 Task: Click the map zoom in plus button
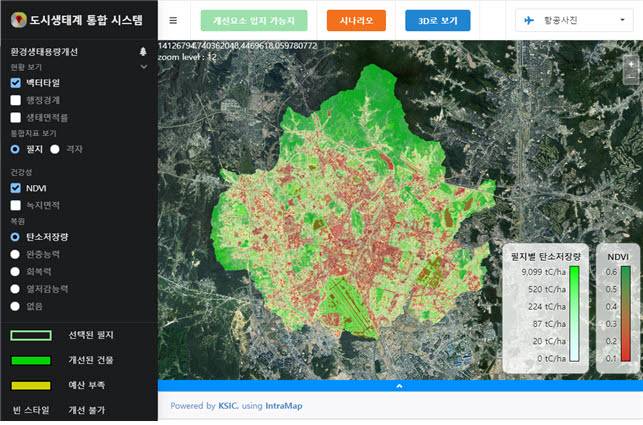(x=630, y=62)
